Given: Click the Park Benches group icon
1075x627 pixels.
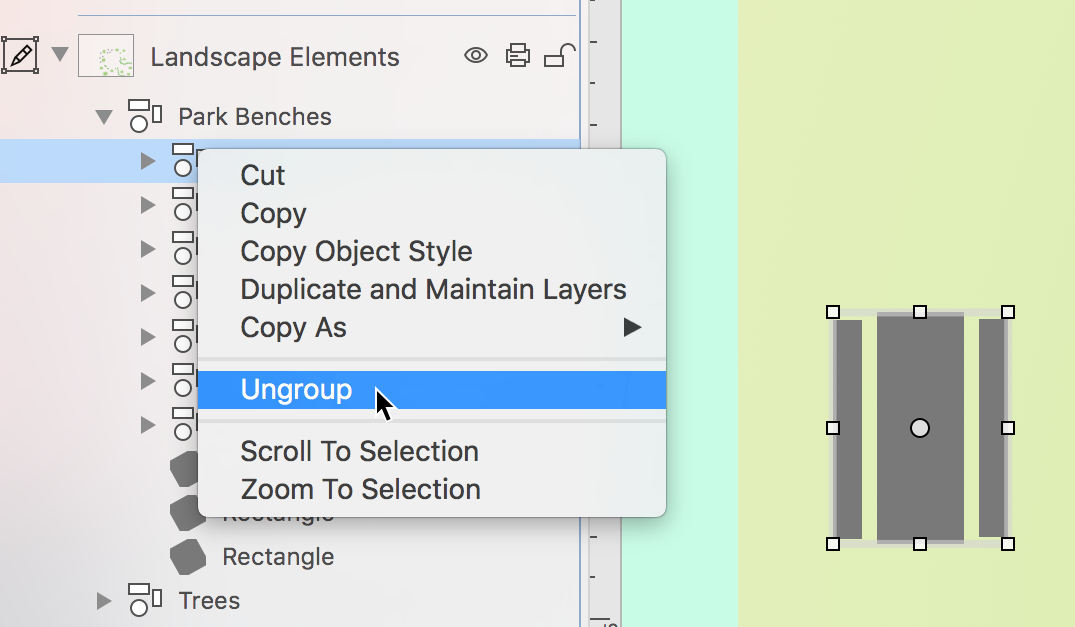Looking at the screenshot, I should [x=145, y=116].
